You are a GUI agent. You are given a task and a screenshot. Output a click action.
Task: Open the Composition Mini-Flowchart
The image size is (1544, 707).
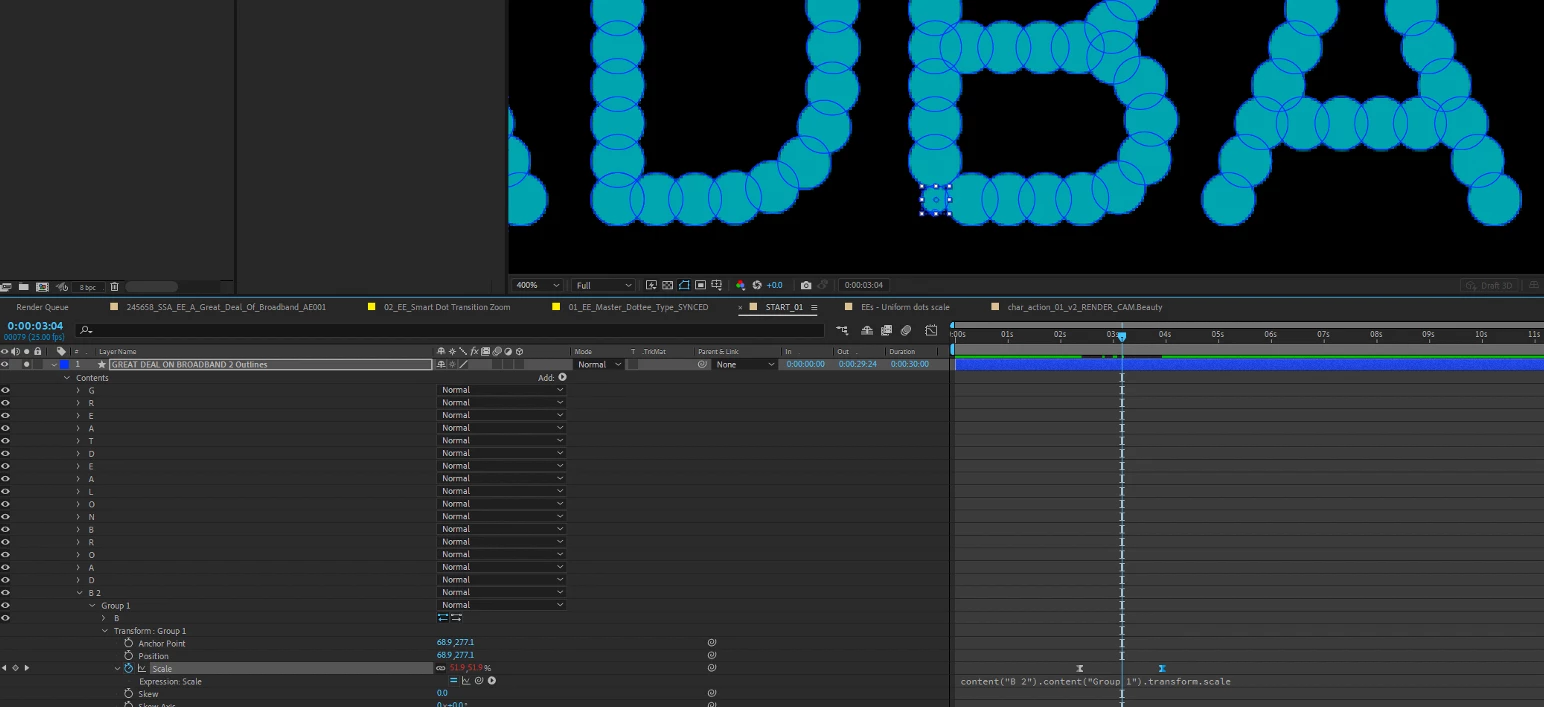(842, 330)
